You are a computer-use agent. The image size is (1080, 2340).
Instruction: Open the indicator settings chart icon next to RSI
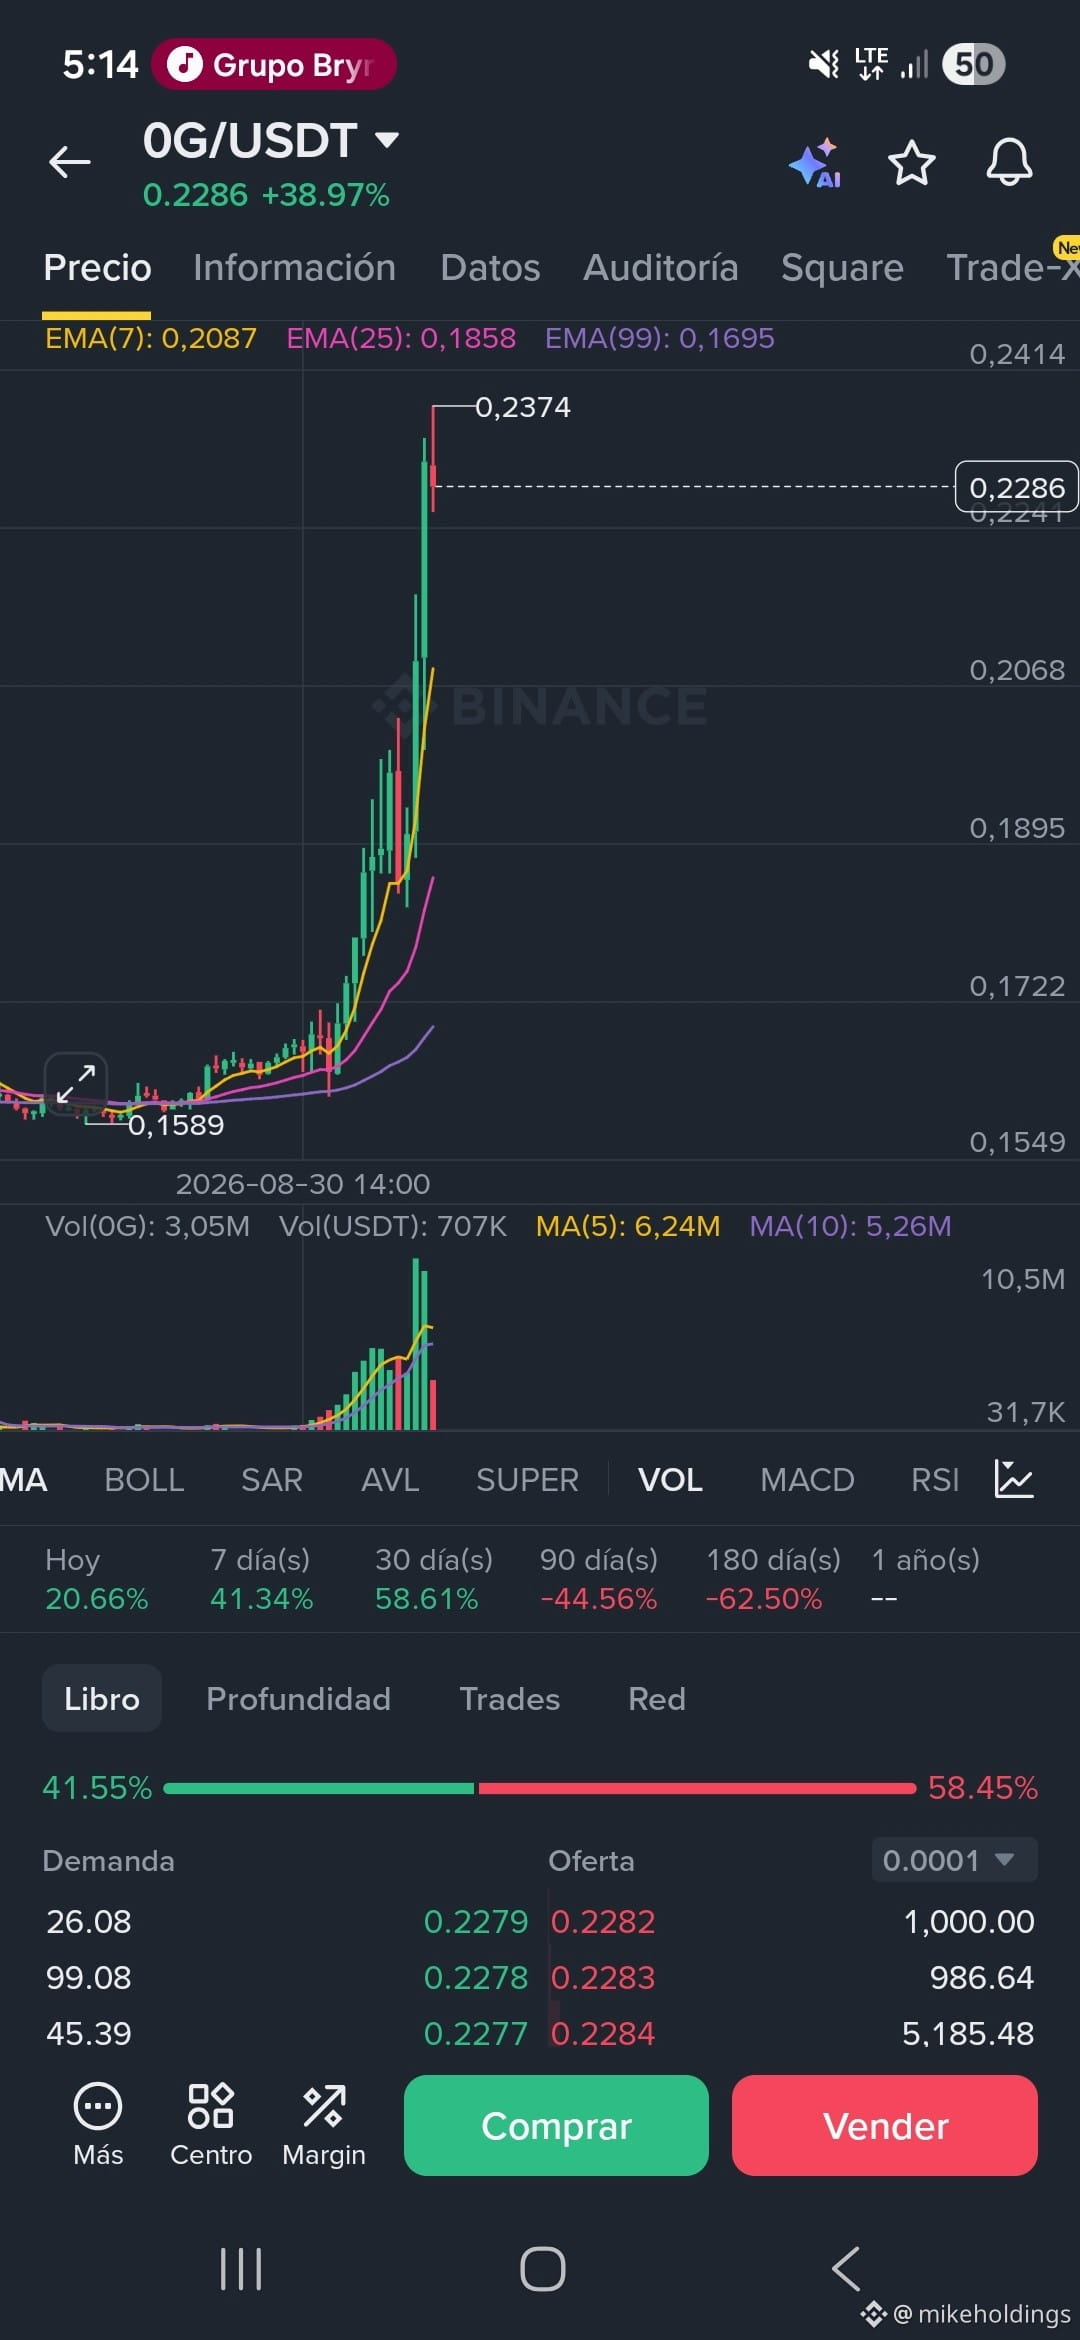tap(1014, 1479)
